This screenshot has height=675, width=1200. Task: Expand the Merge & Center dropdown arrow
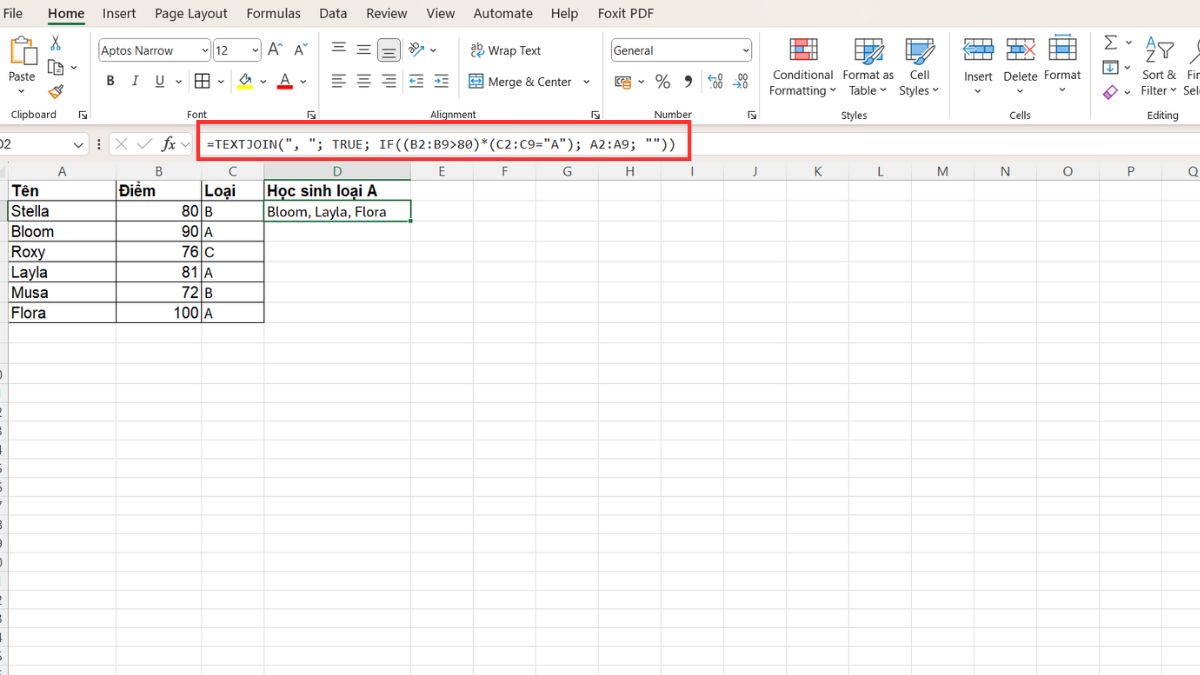click(587, 82)
